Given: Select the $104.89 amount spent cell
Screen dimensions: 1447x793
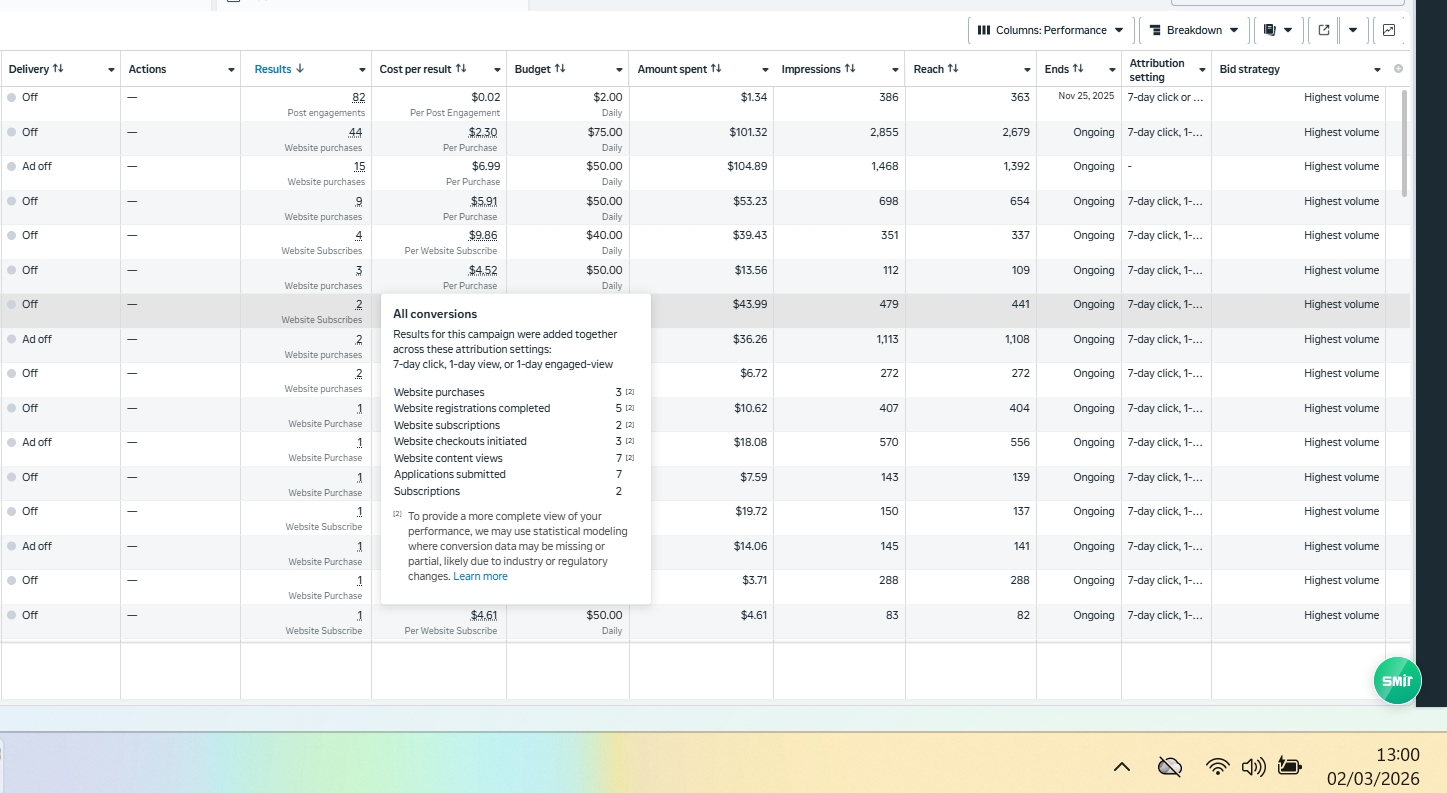Looking at the screenshot, I should [701, 172].
